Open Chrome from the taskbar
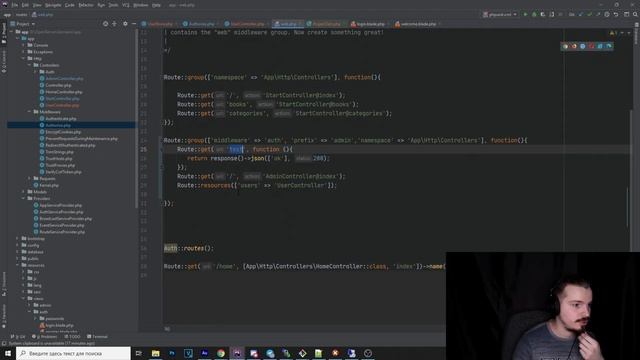640x360 pixels. point(221,353)
